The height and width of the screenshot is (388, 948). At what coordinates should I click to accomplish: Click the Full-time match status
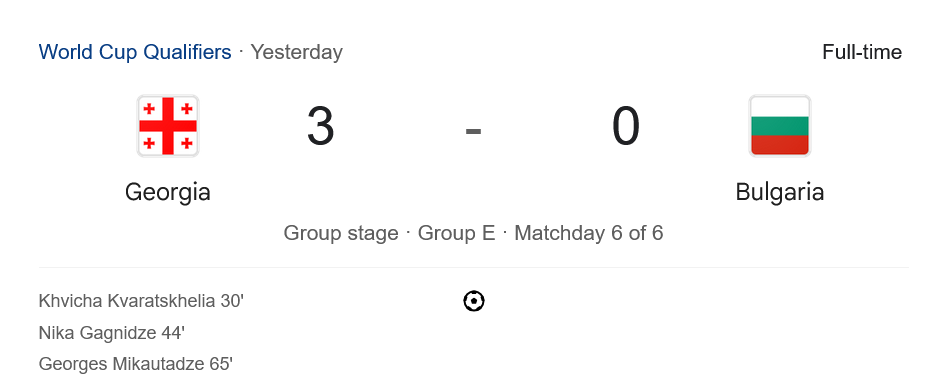click(862, 52)
